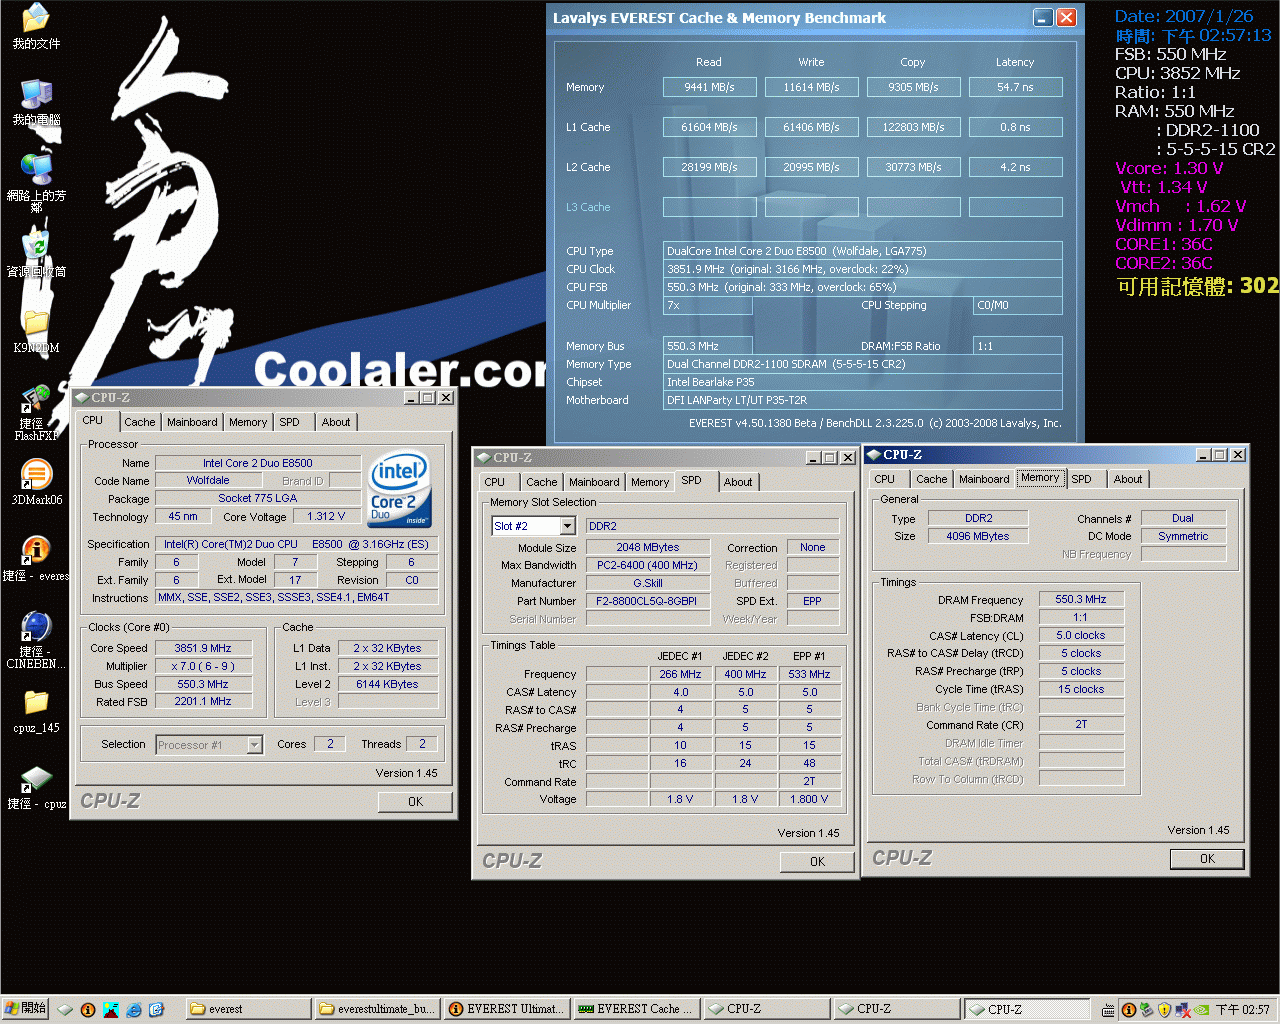Click the Intel Core 2 Duo logo
Viewport: 1280px width, 1024px height.
click(400, 489)
